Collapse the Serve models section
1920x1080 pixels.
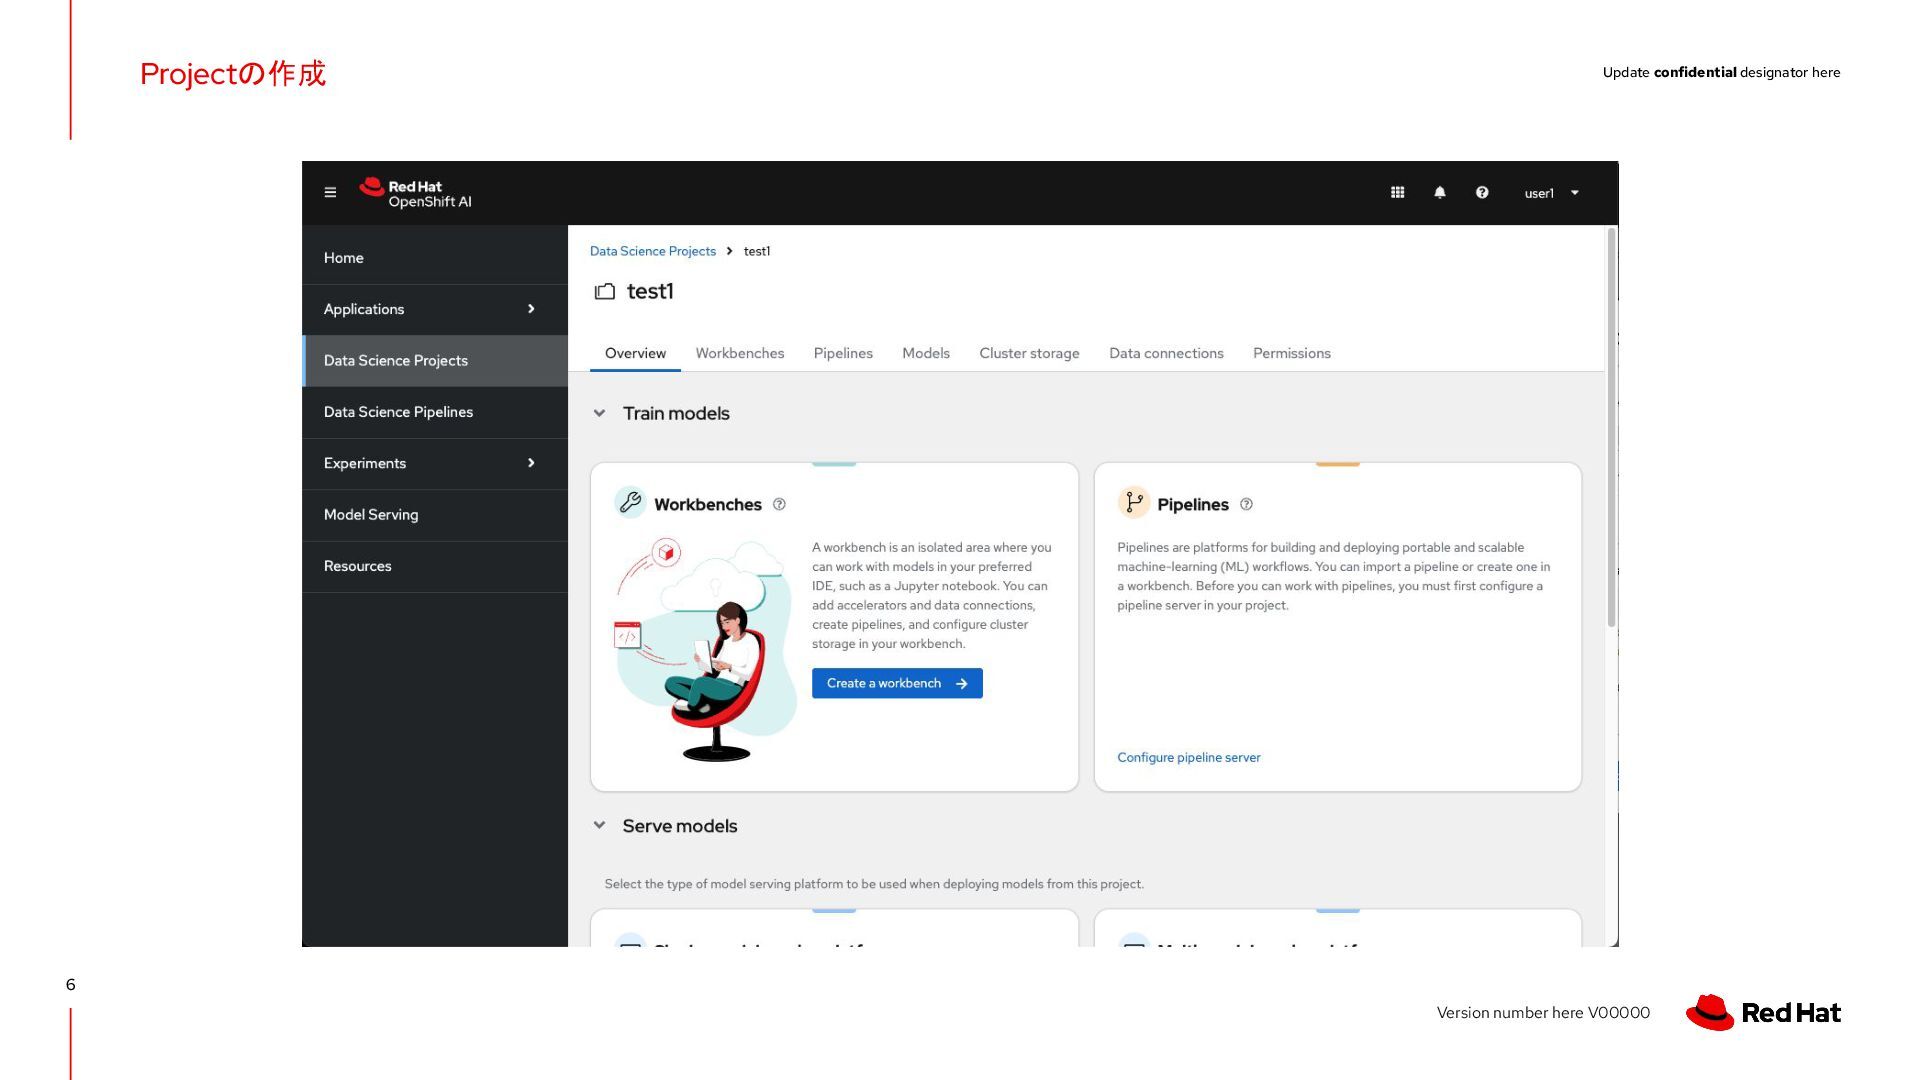(x=599, y=826)
